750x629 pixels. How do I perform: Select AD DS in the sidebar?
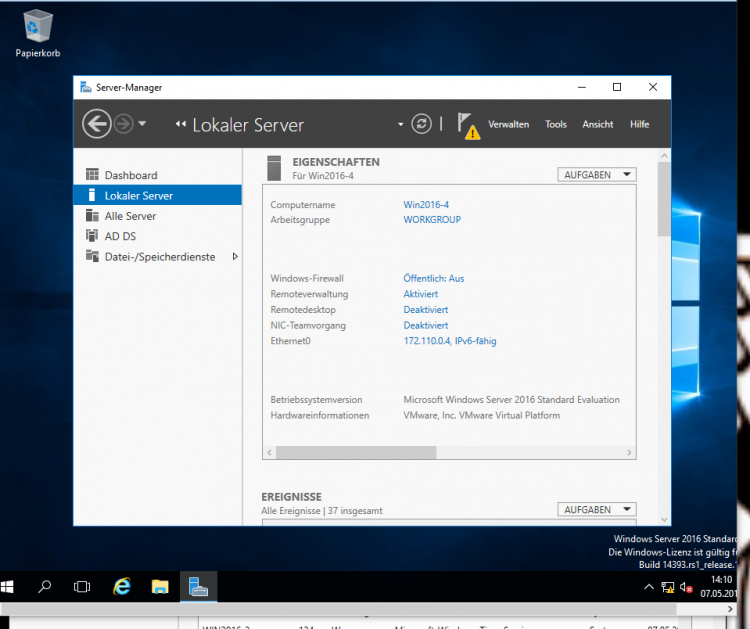(120, 236)
